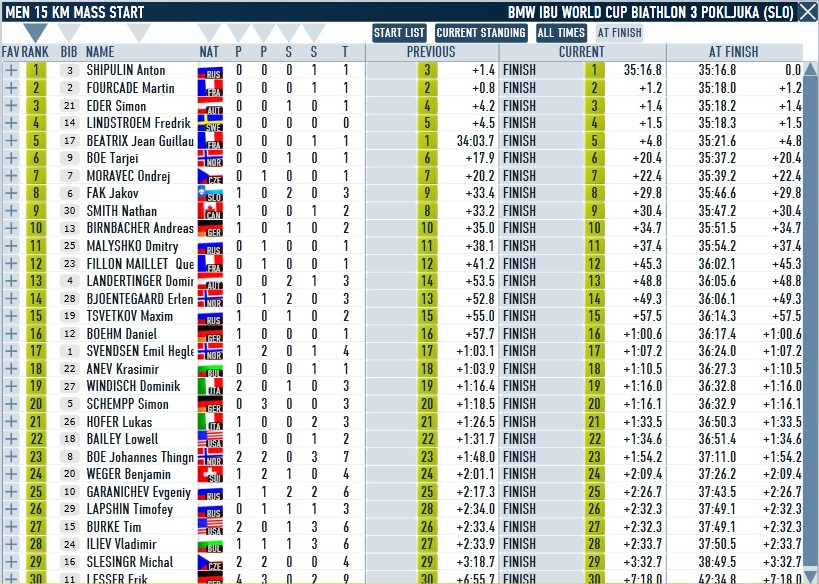Click LAPSHIN Timofey name in results

click(x=130, y=509)
